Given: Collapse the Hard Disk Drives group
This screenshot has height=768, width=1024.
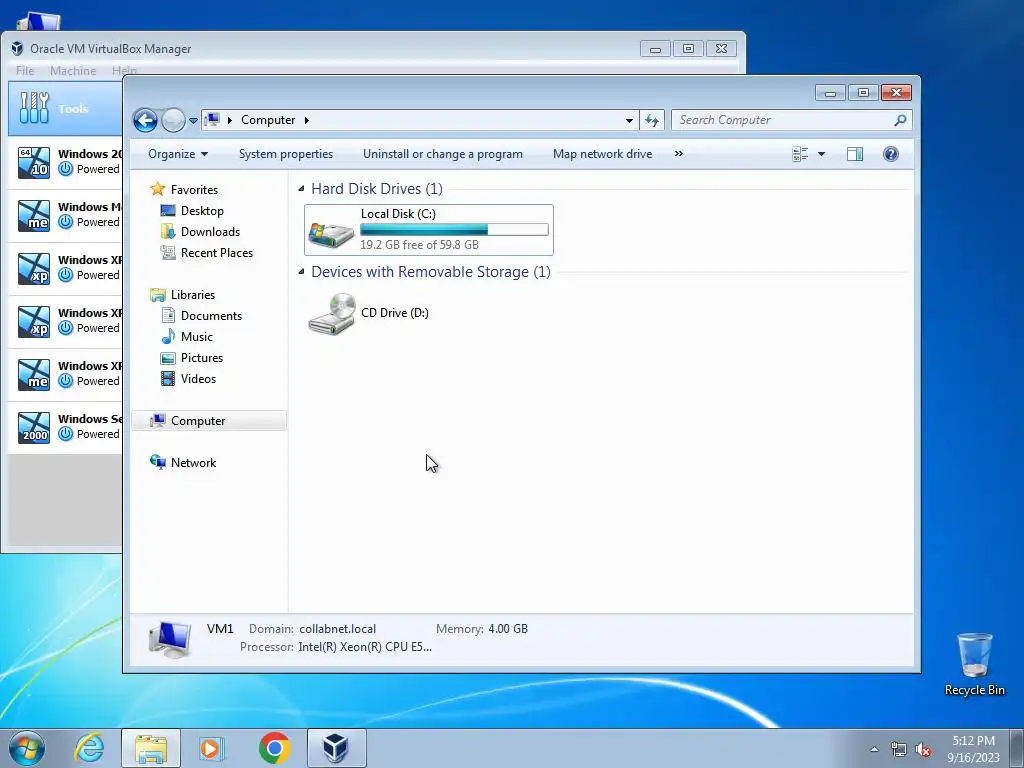Looking at the screenshot, I should click(x=301, y=189).
